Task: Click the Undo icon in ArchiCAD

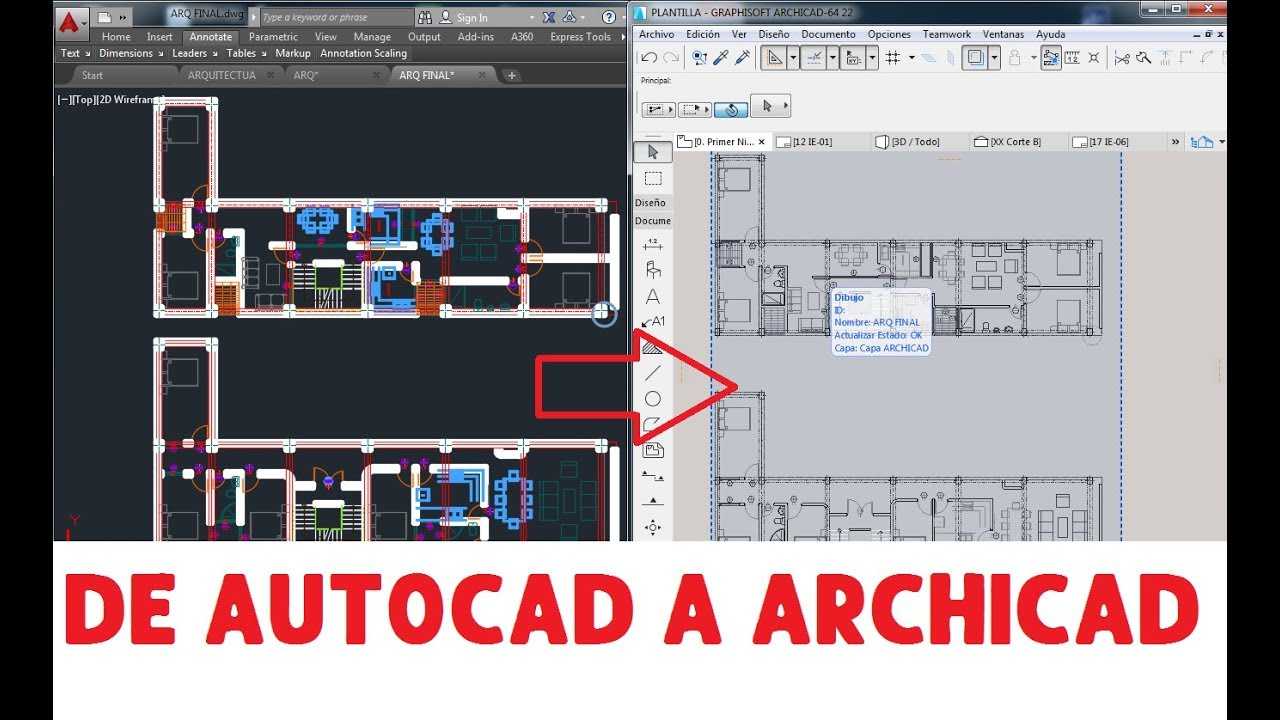Action: (649, 57)
